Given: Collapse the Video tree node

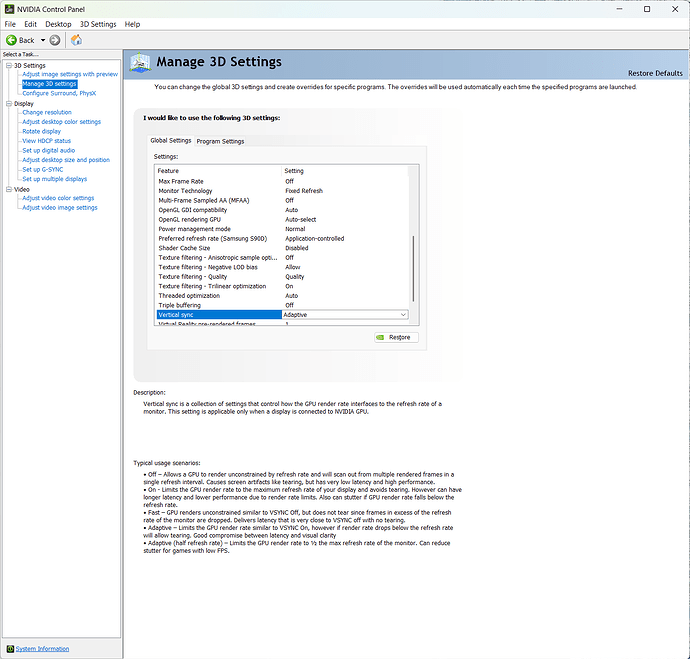Looking at the screenshot, I should 8,189.
